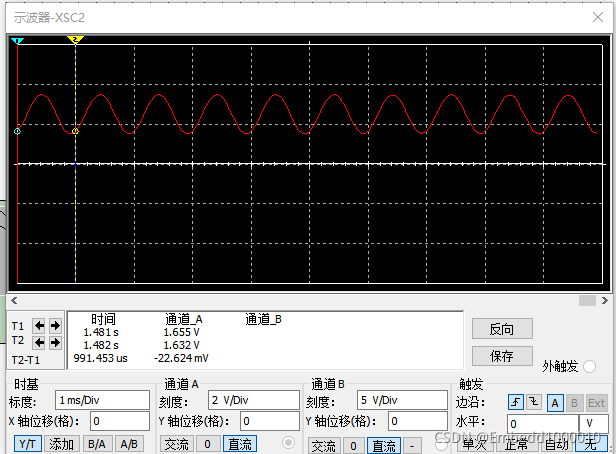The image size is (616, 454).
Task: Move cursor T1 left with arrow
Action: (39, 326)
